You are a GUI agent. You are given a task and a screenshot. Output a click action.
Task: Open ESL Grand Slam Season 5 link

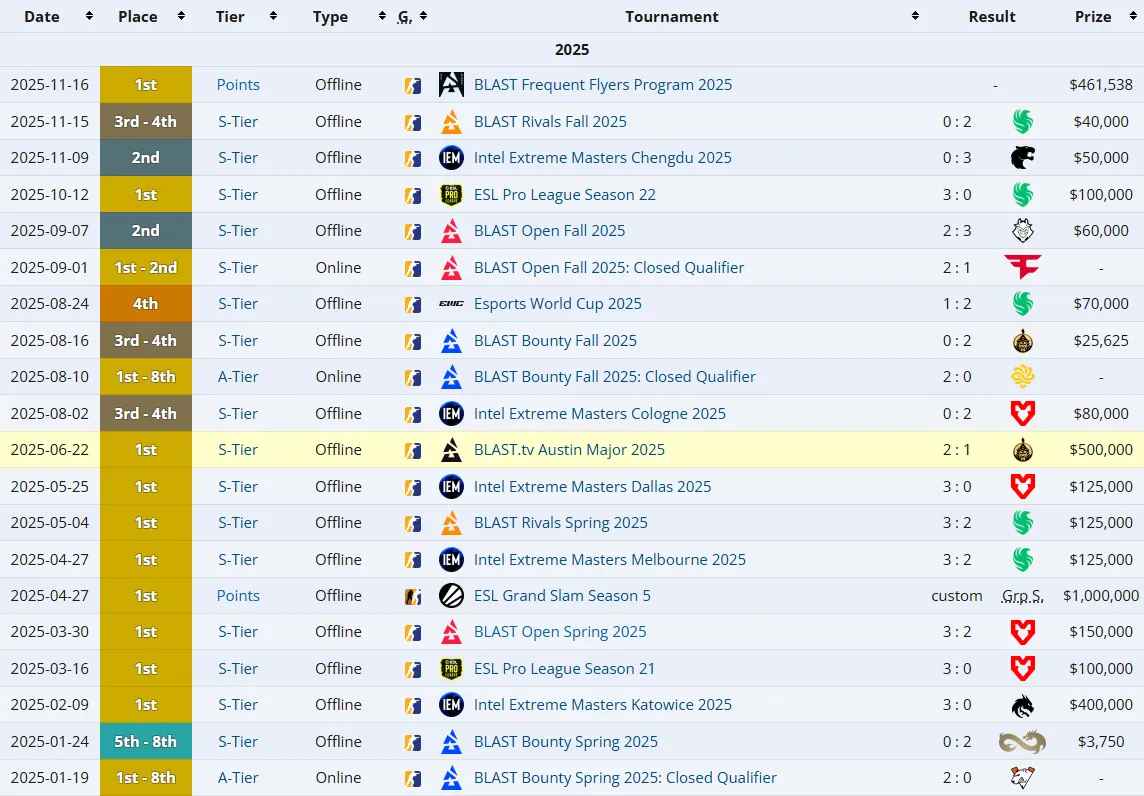click(x=562, y=595)
